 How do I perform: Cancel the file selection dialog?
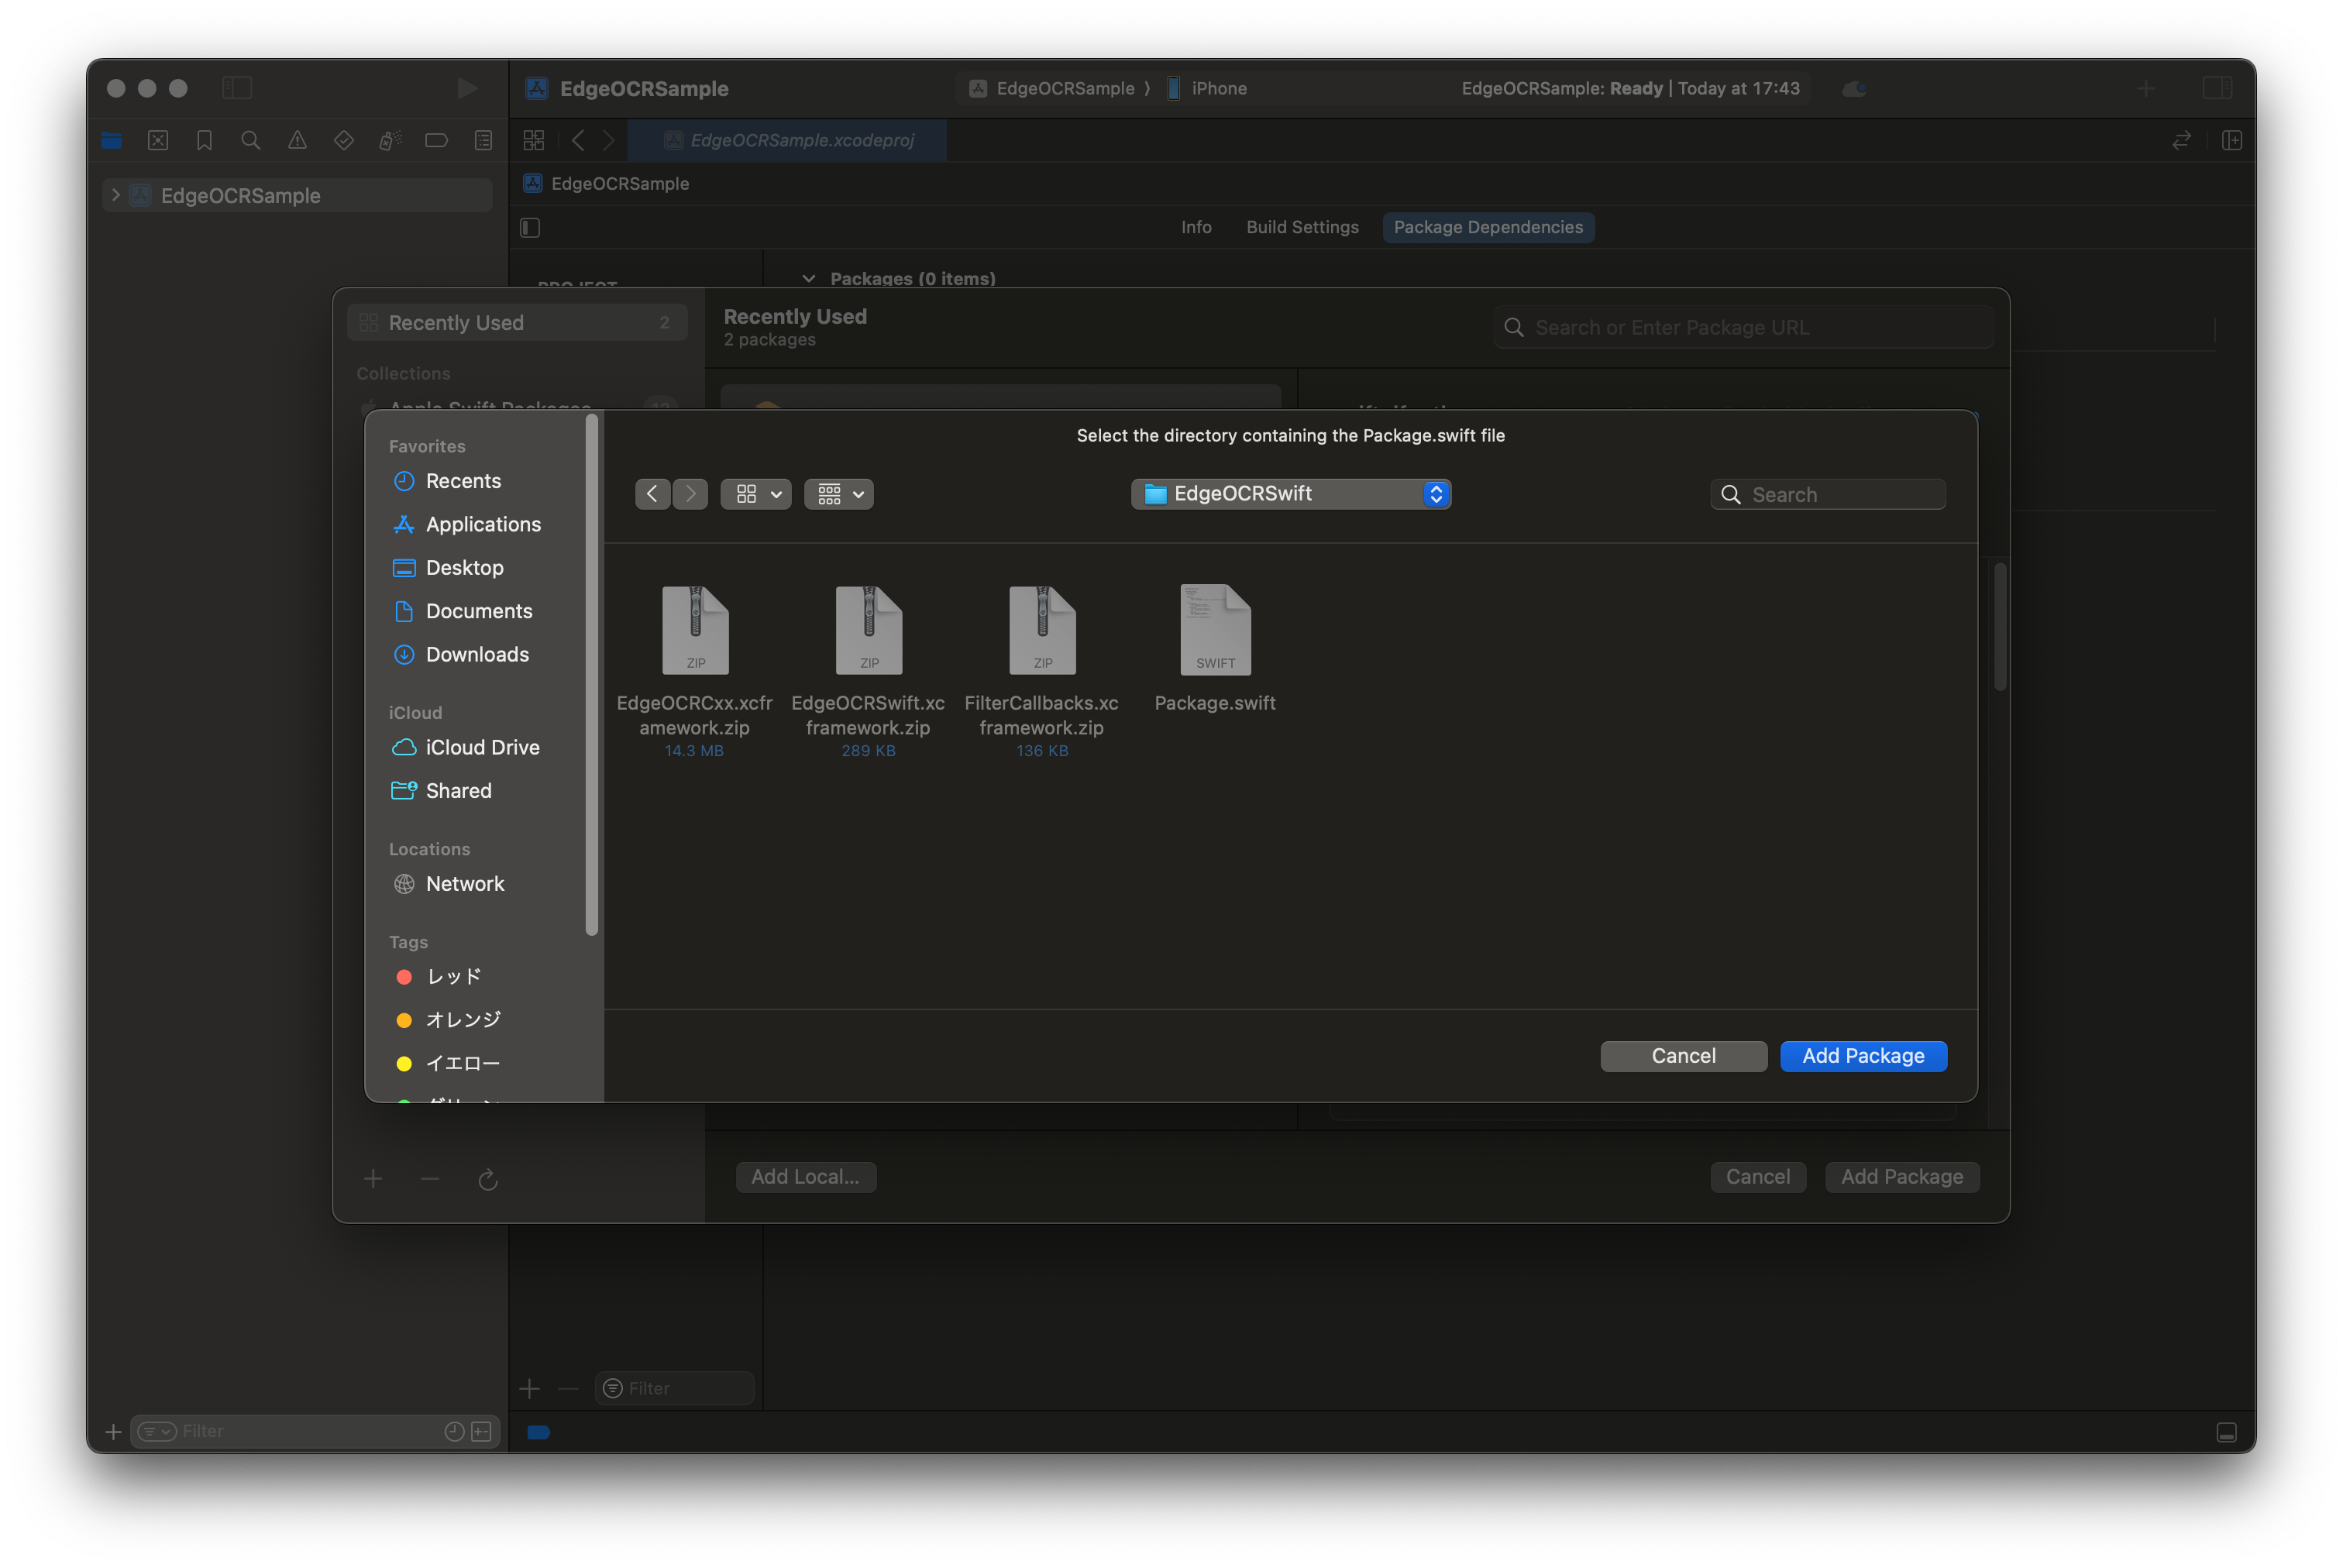click(1683, 1056)
